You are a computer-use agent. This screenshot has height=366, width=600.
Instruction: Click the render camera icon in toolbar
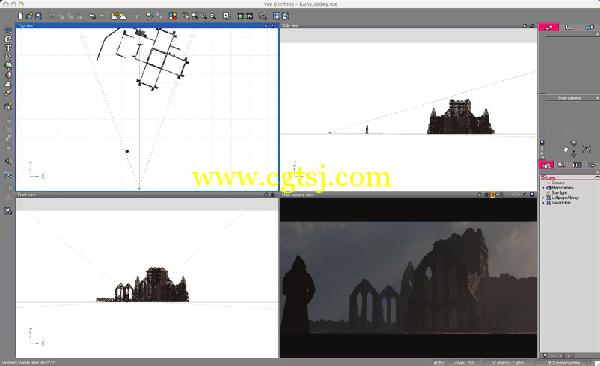tap(262, 16)
